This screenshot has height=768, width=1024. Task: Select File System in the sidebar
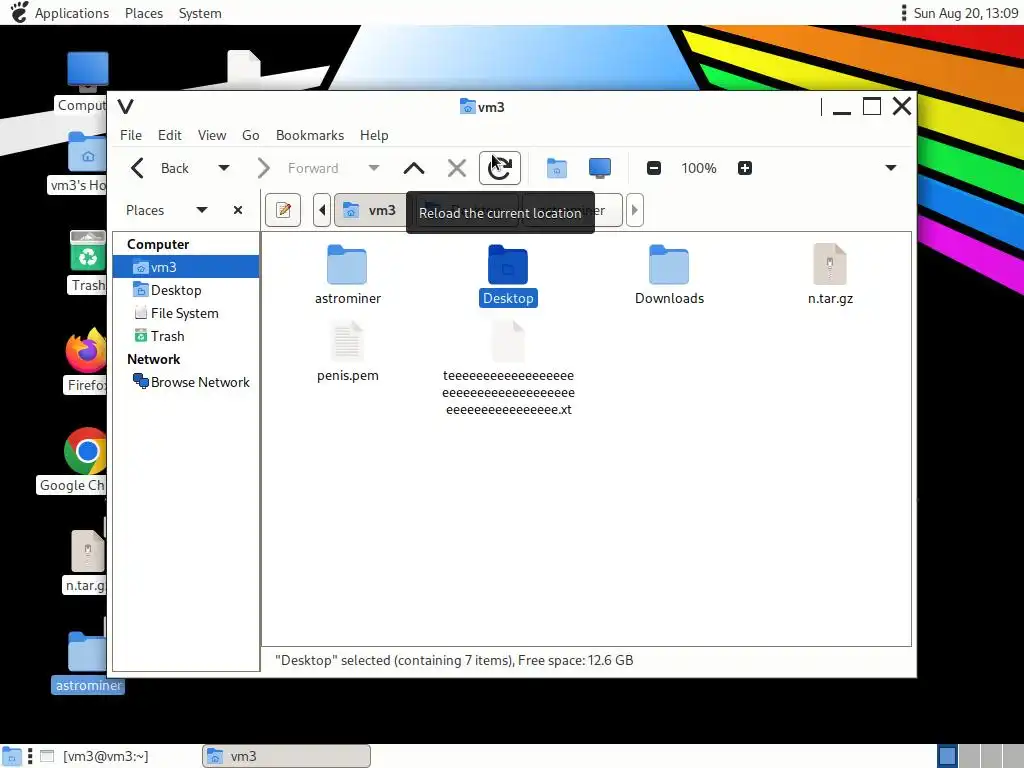[x=186, y=313]
